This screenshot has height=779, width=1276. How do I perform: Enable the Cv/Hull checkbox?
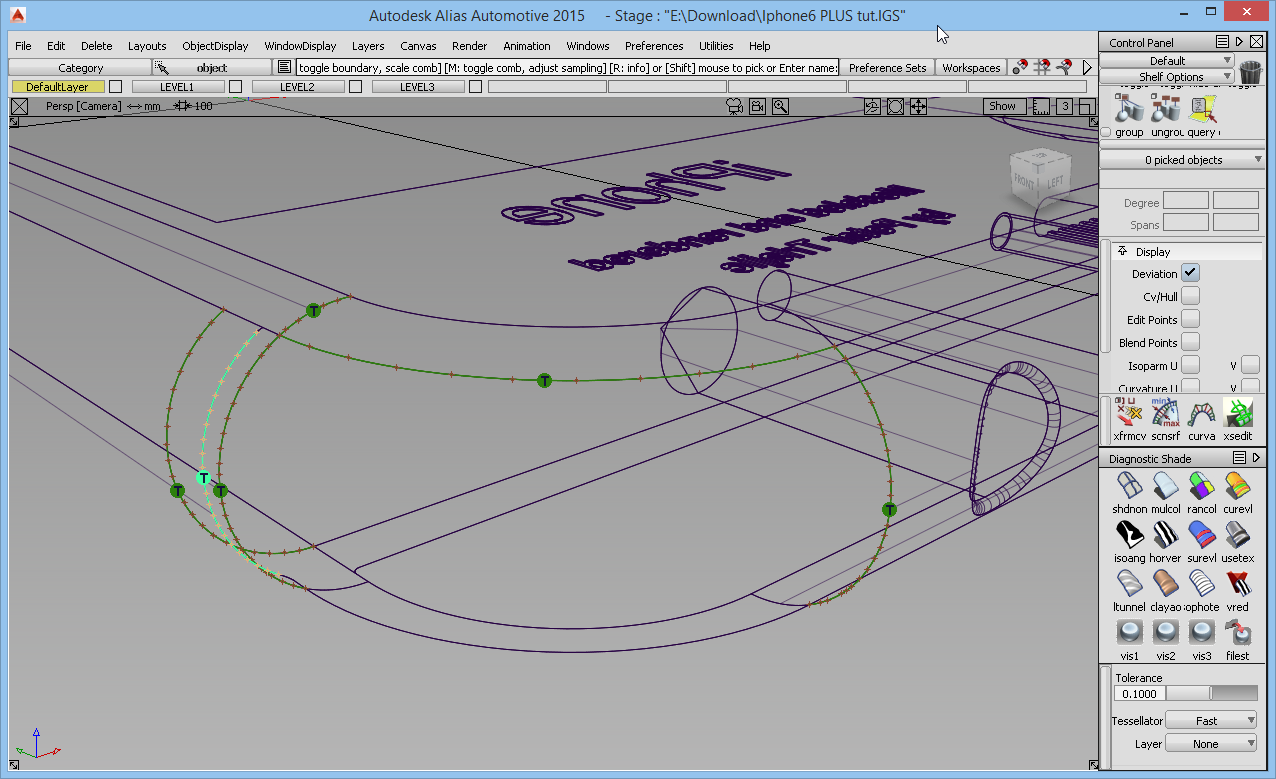pos(1190,296)
